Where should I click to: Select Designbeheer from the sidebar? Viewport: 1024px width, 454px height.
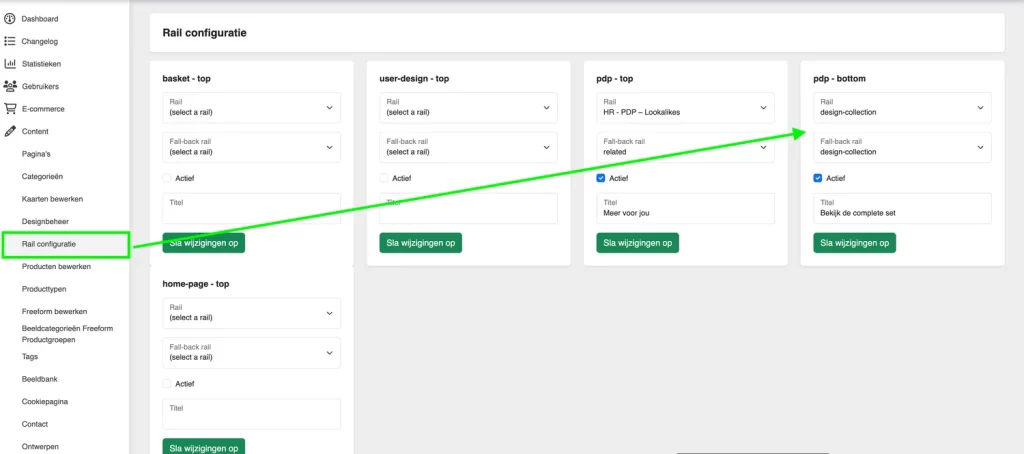pos(45,221)
